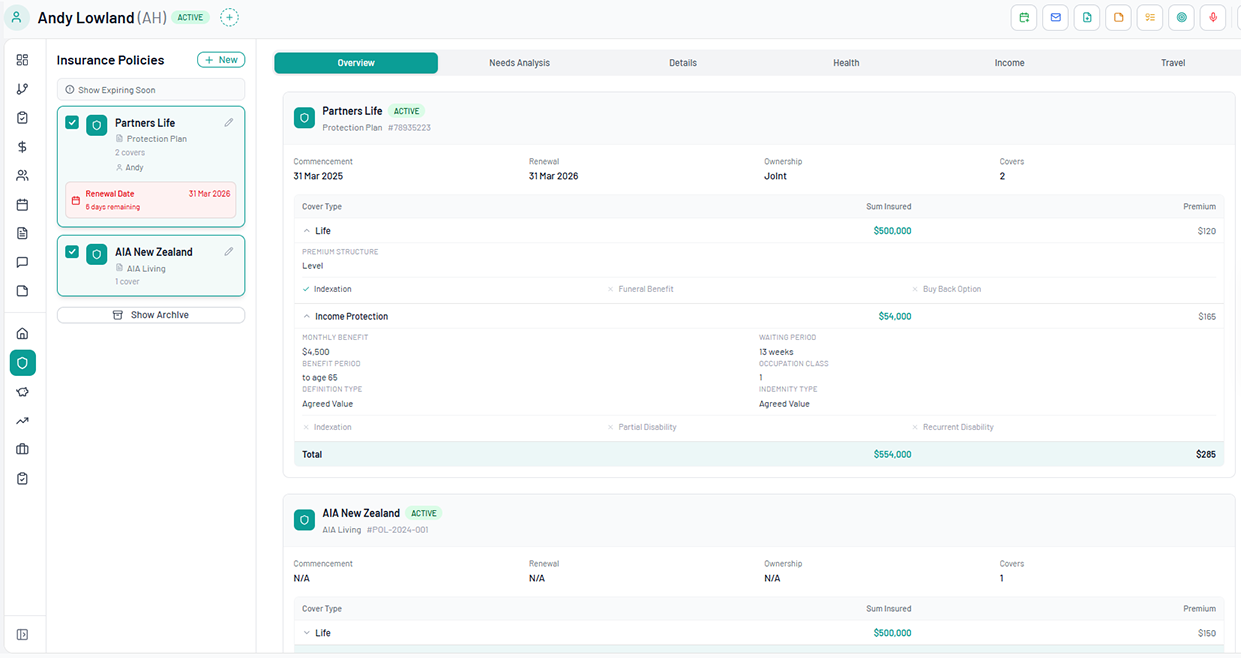Open the blue email envelope icon

coord(1055,18)
